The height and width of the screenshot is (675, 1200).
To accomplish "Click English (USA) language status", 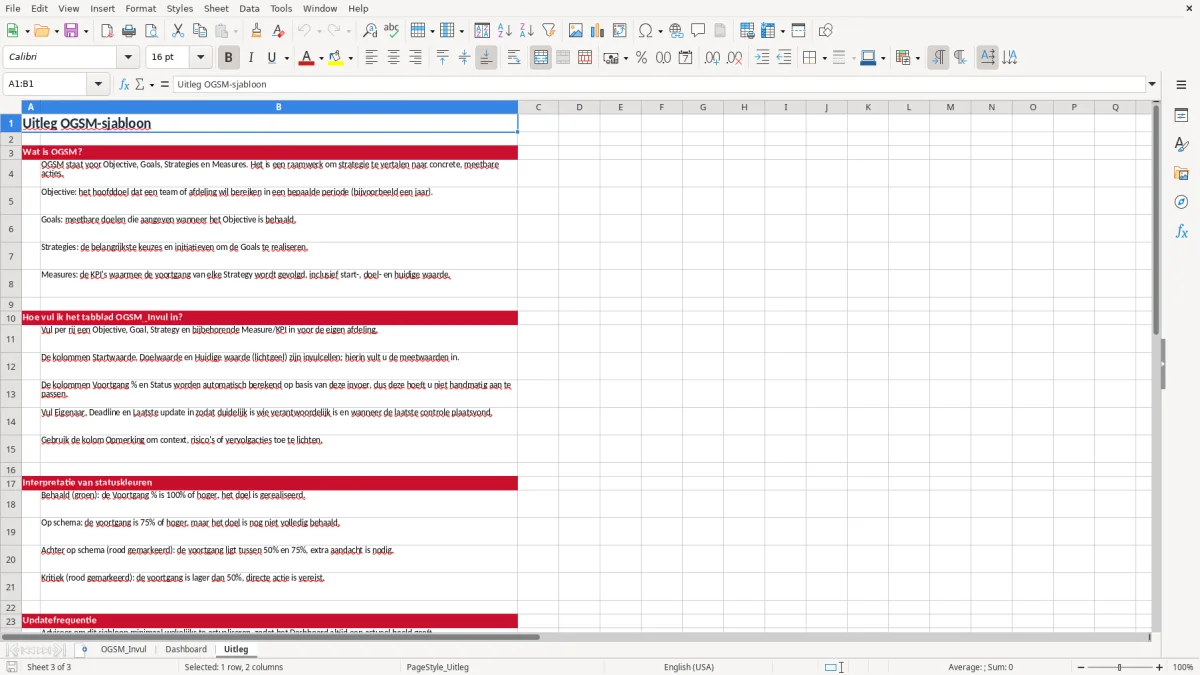I will click(689, 667).
